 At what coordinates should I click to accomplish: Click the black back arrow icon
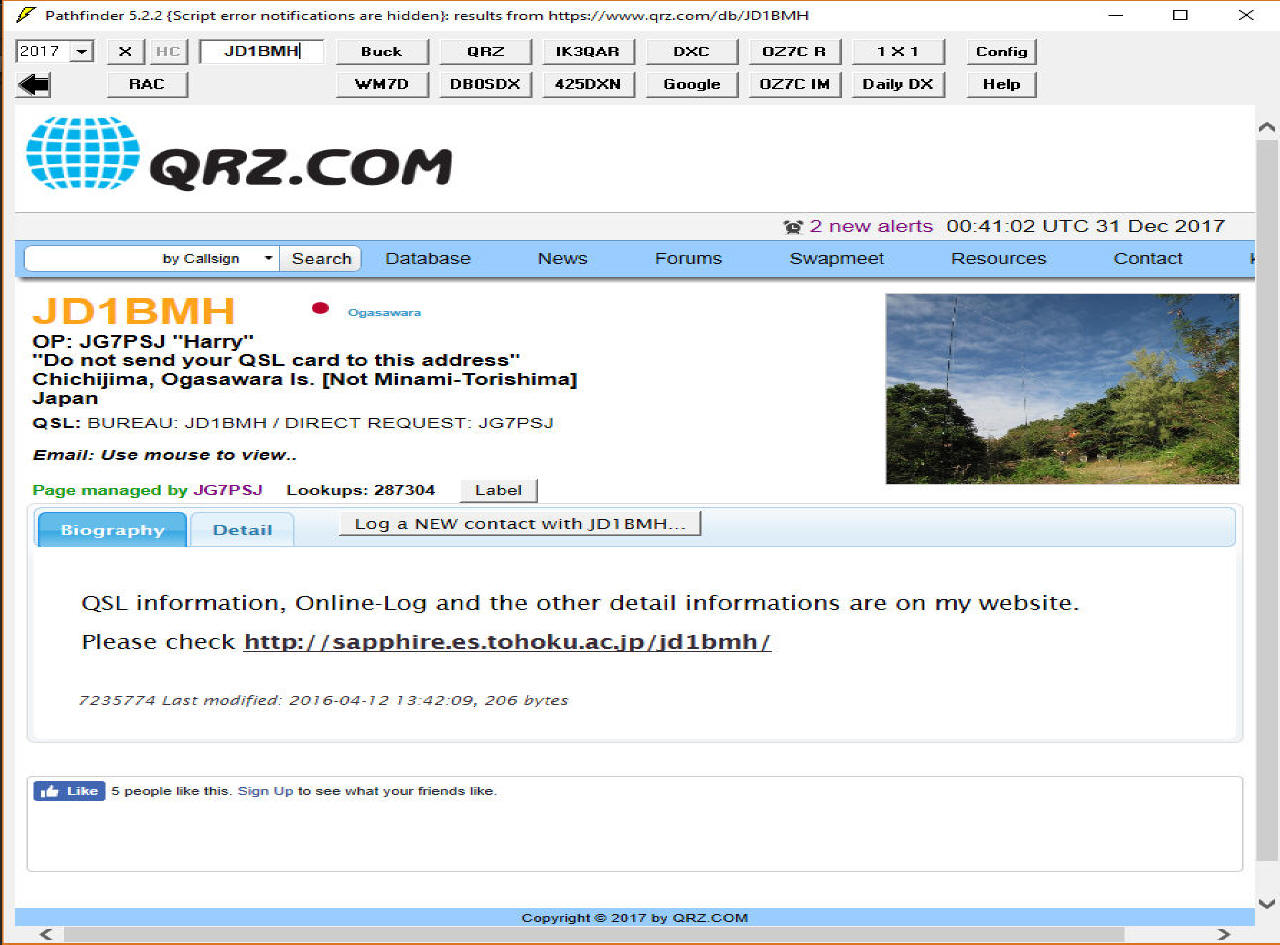(34, 85)
